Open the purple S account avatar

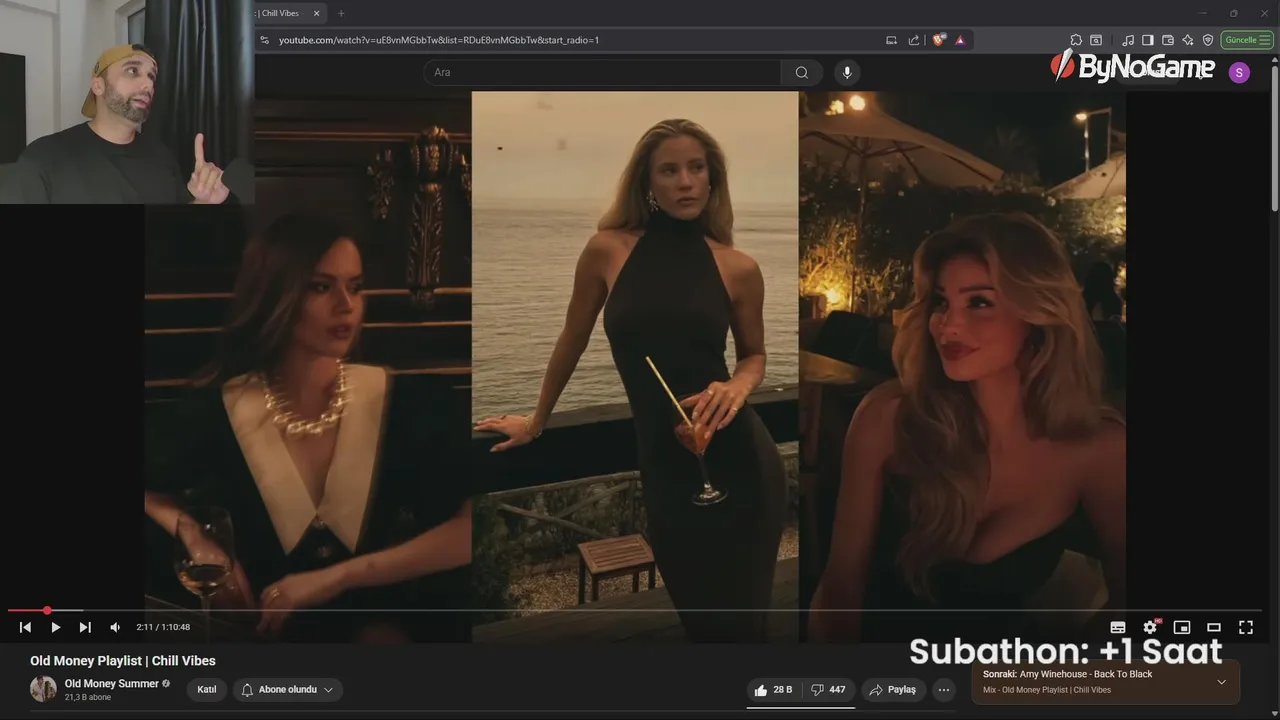coord(1239,72)
